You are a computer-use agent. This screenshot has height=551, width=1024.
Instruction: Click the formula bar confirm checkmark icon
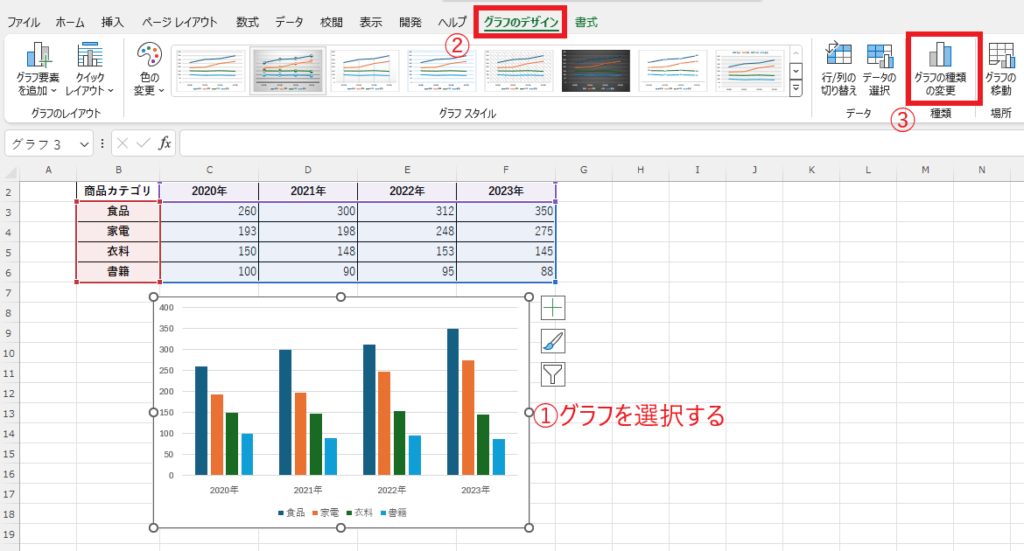144,143
